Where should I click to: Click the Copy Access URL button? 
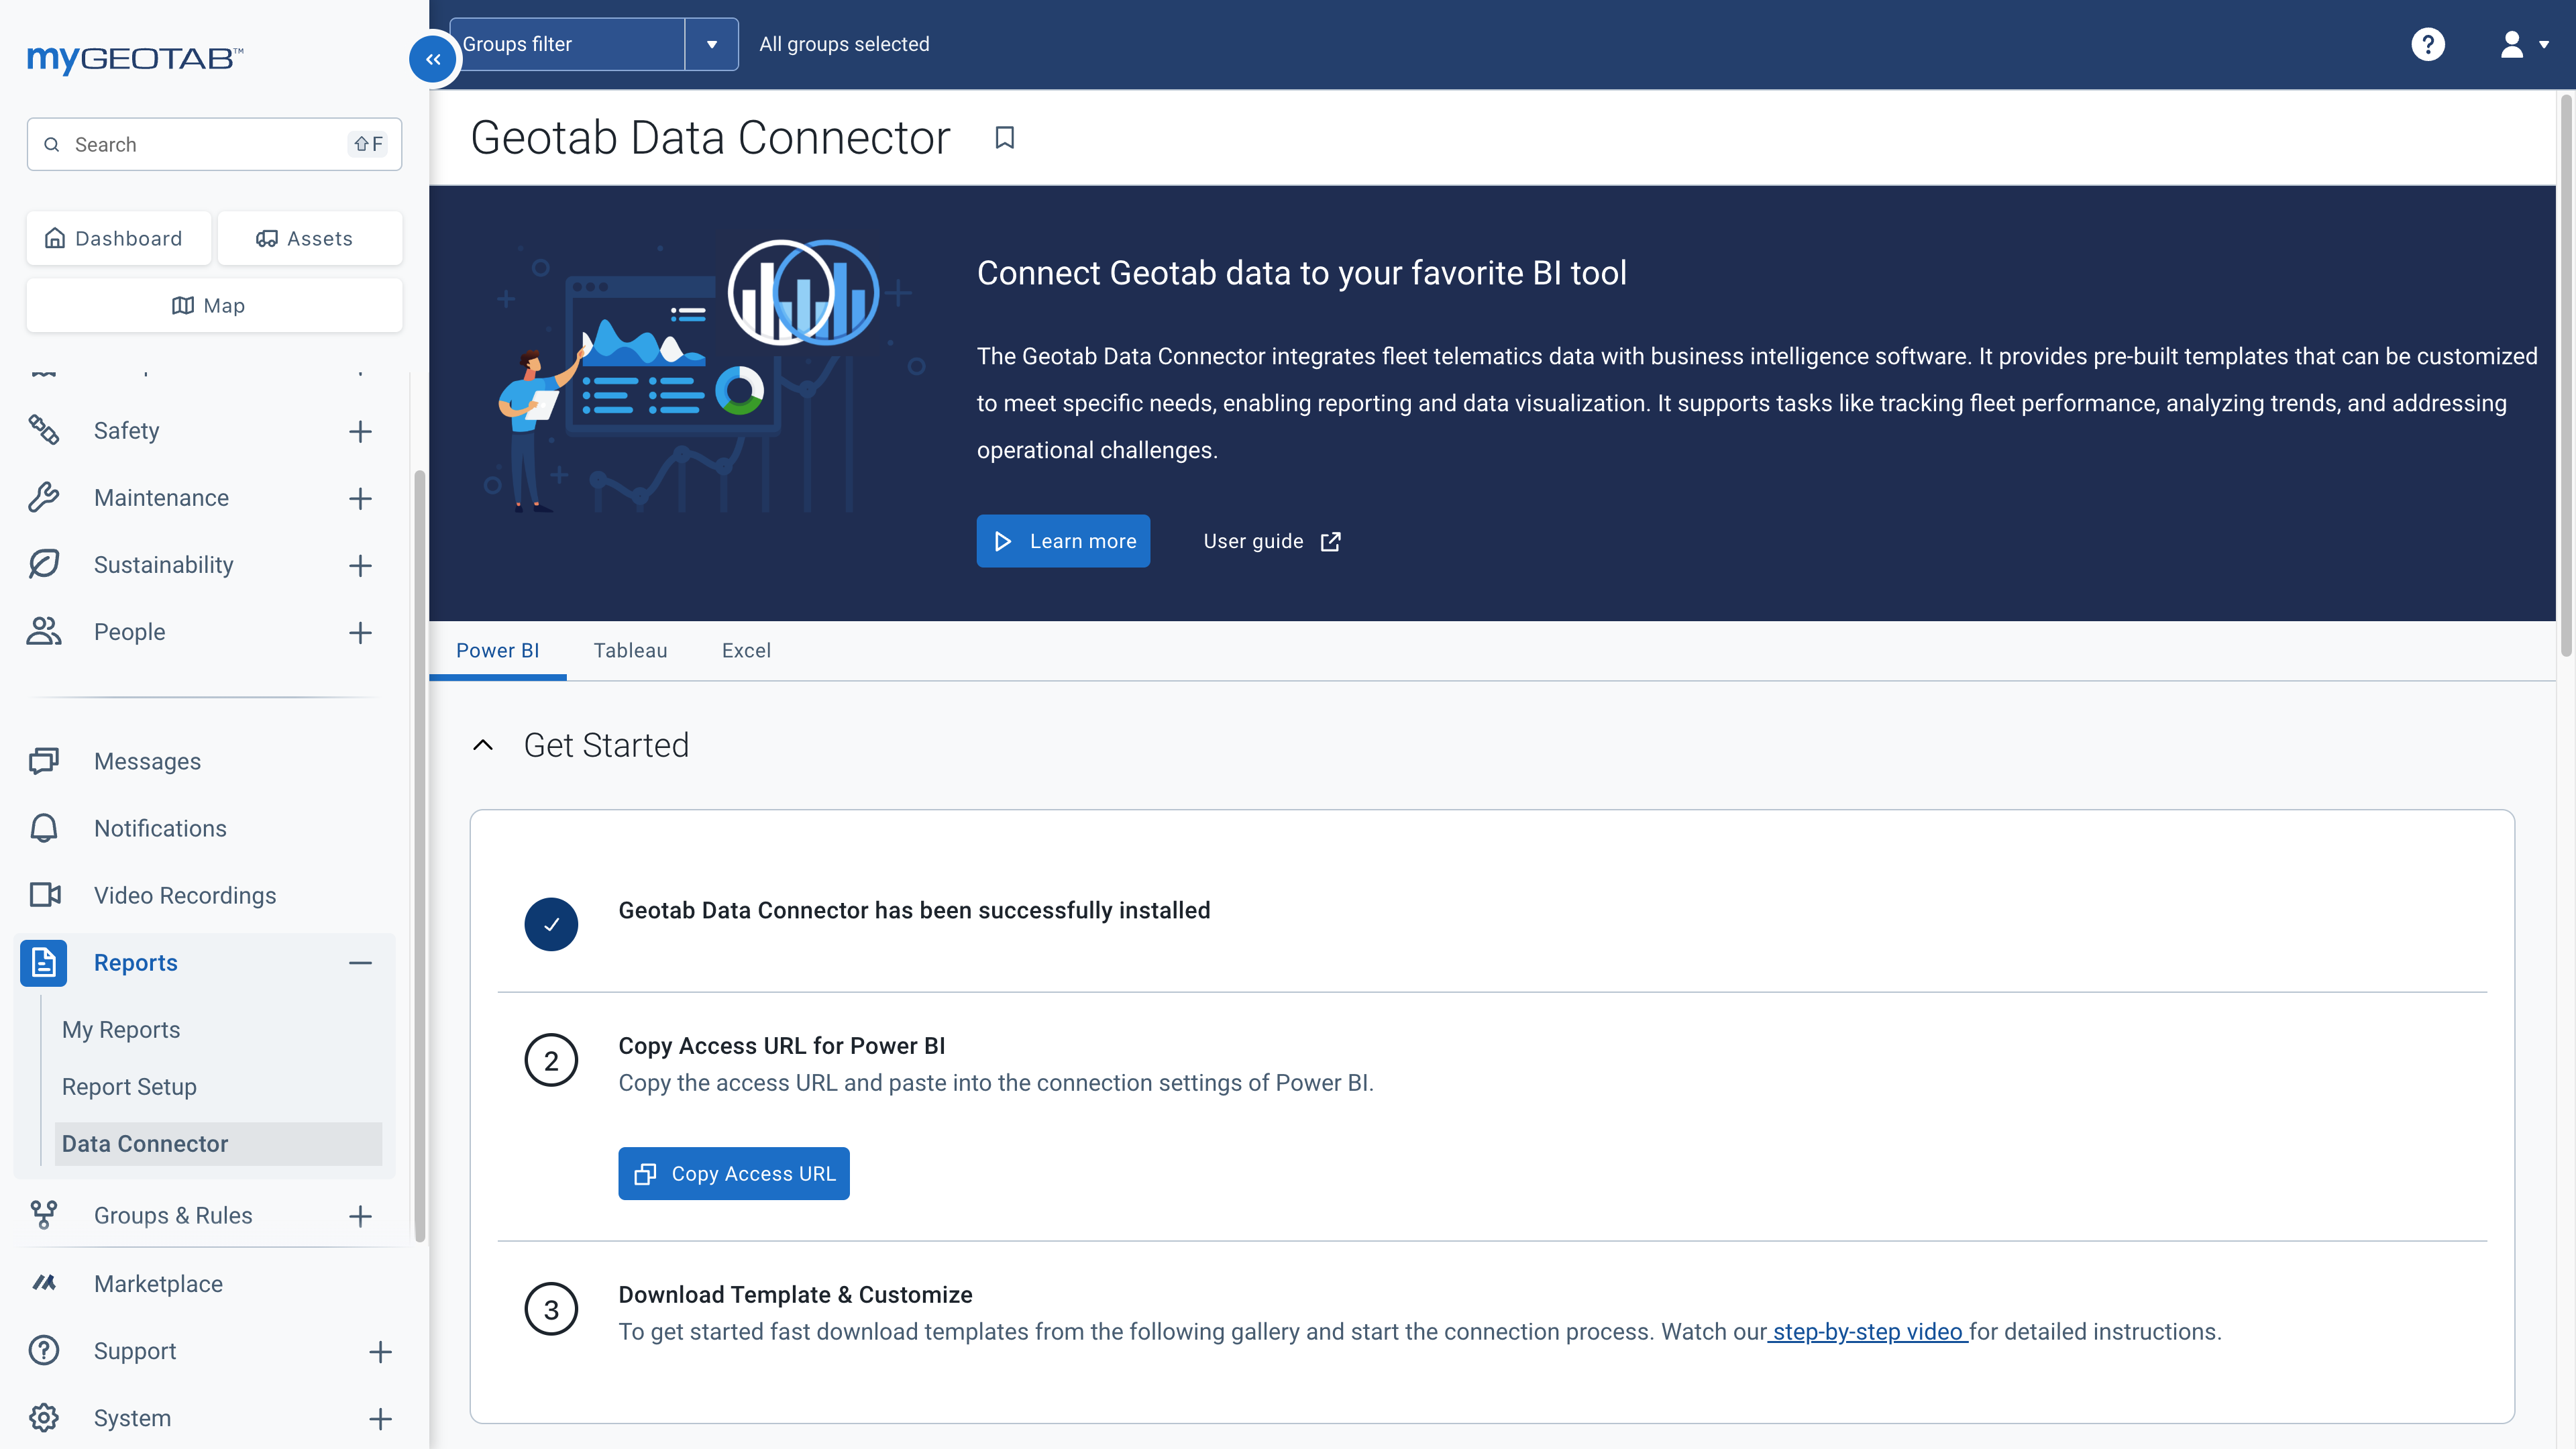(x=734, y=1173)
